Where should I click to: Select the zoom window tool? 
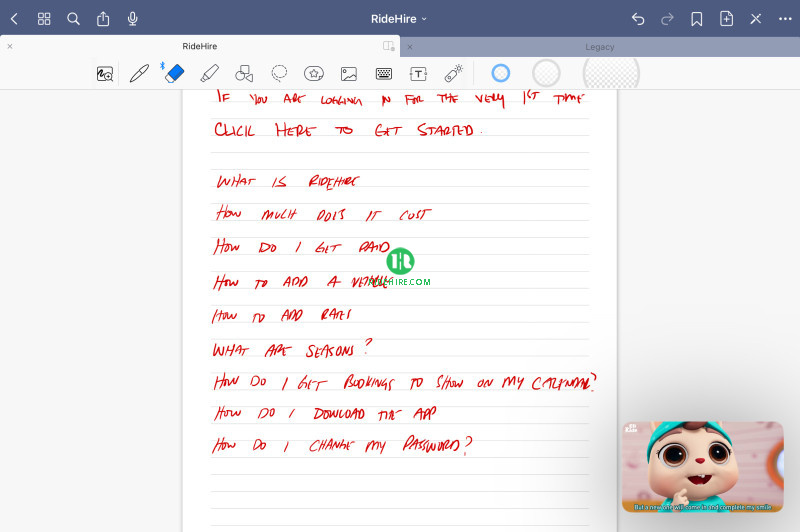105,74
